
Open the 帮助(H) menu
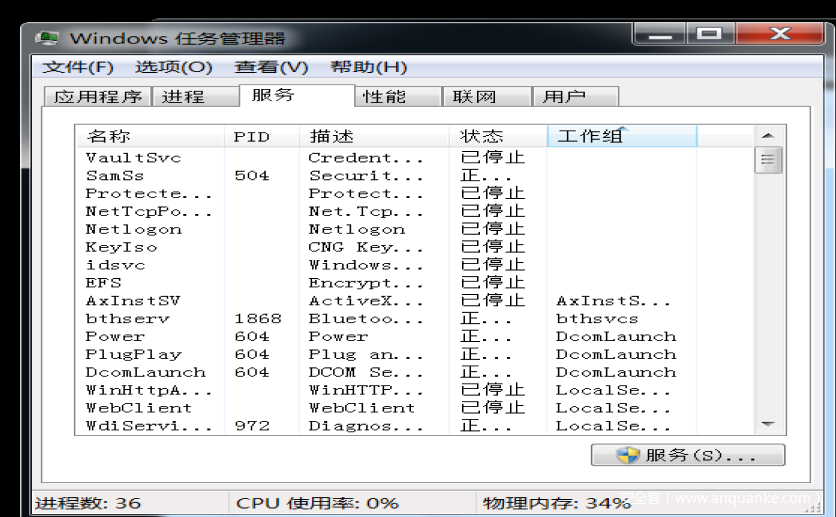[x=368, y=67]
